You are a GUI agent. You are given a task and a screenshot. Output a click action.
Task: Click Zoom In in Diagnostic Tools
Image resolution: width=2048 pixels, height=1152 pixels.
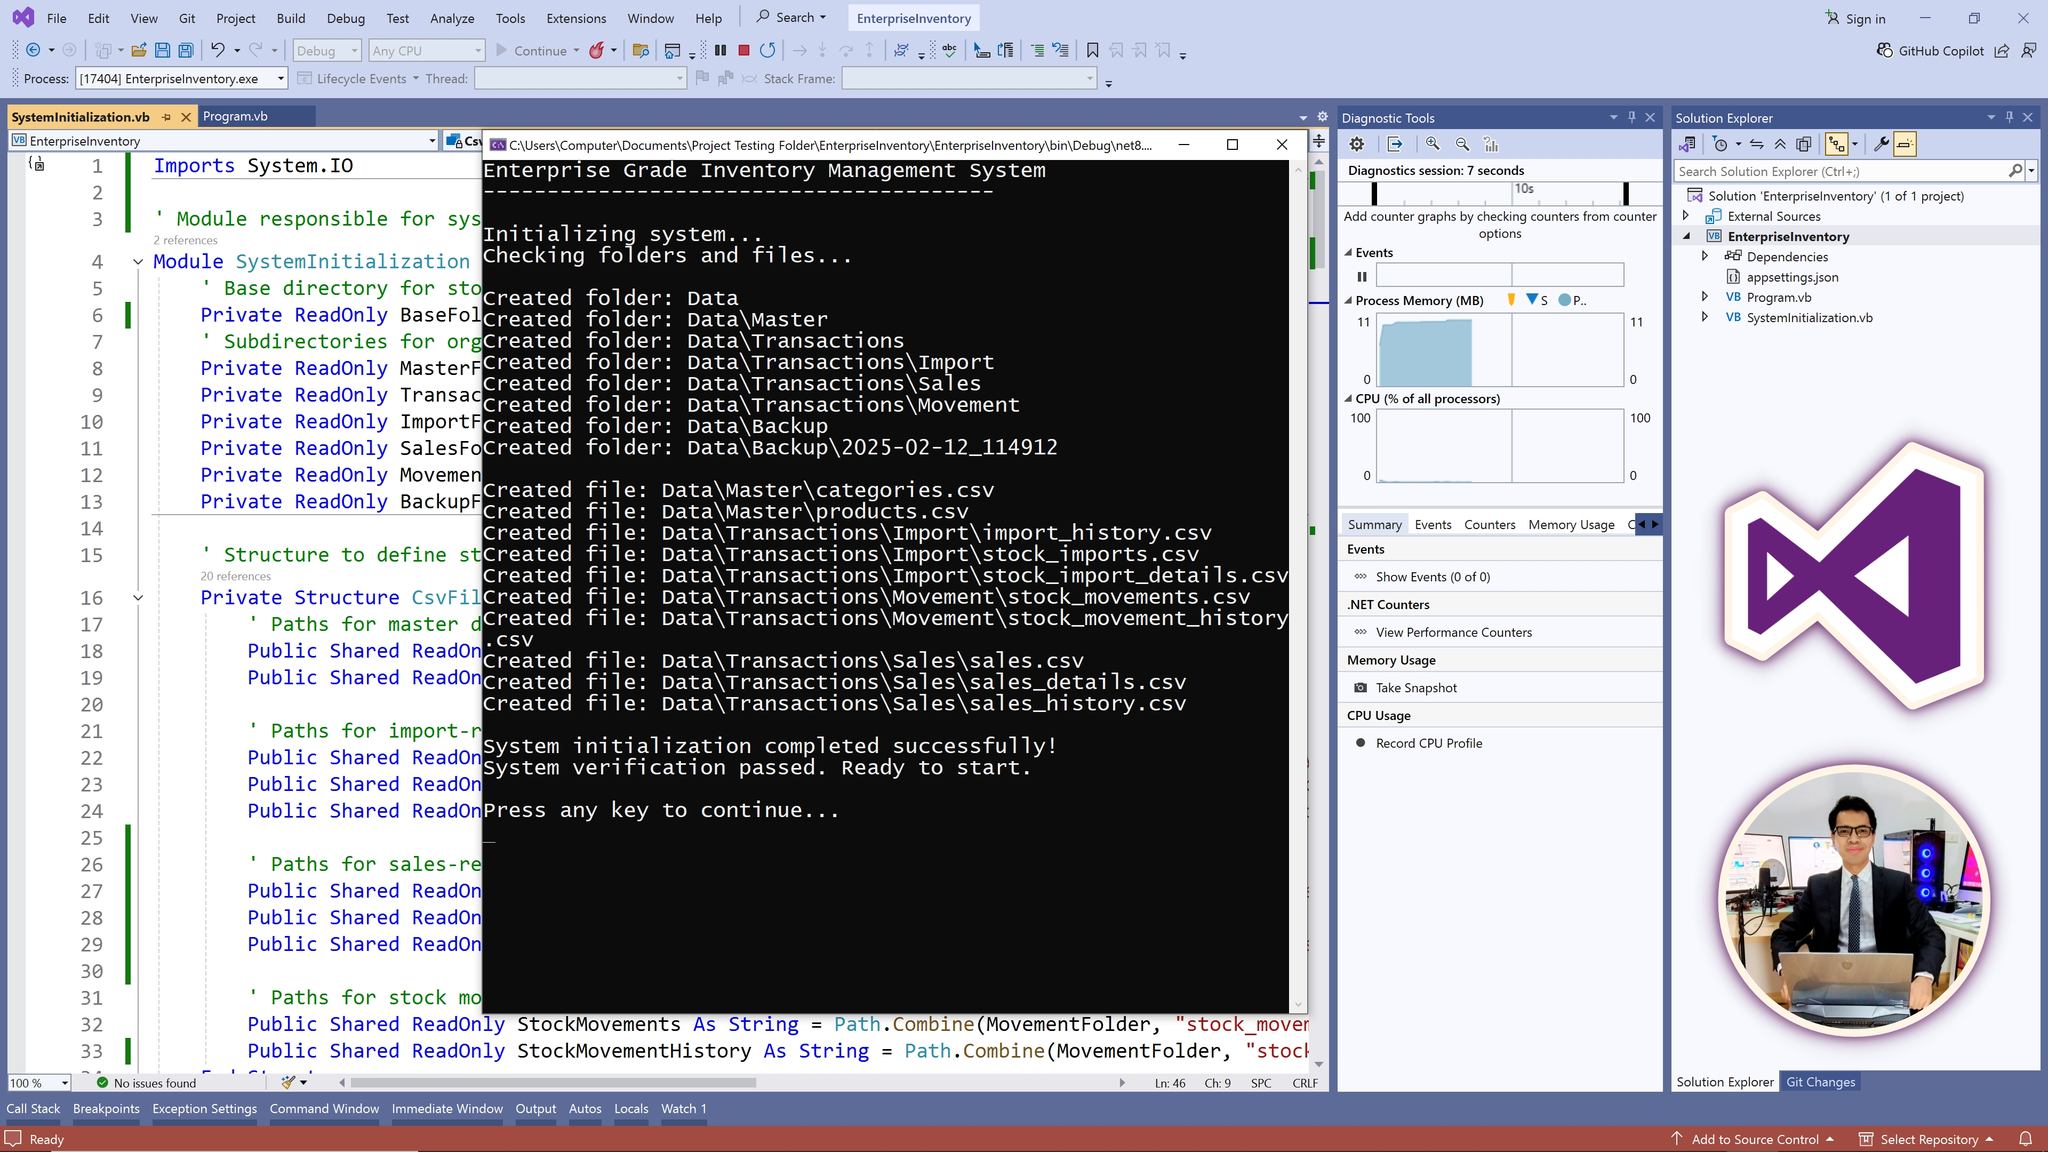tap(1433, 144)
